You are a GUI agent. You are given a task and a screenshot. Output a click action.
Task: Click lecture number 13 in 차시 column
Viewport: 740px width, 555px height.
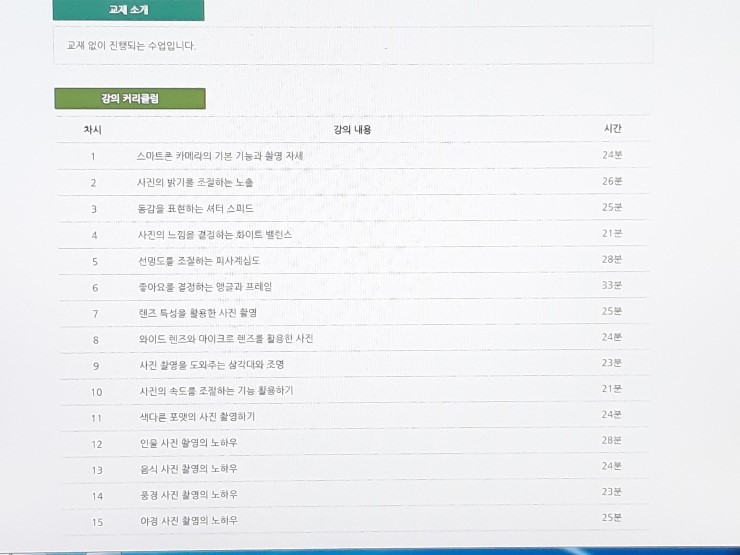(x=97, y=470)
